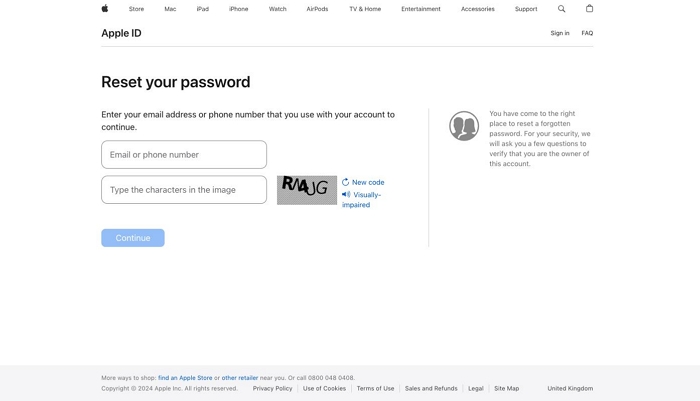This screenshot has height=401, width=700.
Task: Open the Mac menu item
Action: tap(170, 9)
